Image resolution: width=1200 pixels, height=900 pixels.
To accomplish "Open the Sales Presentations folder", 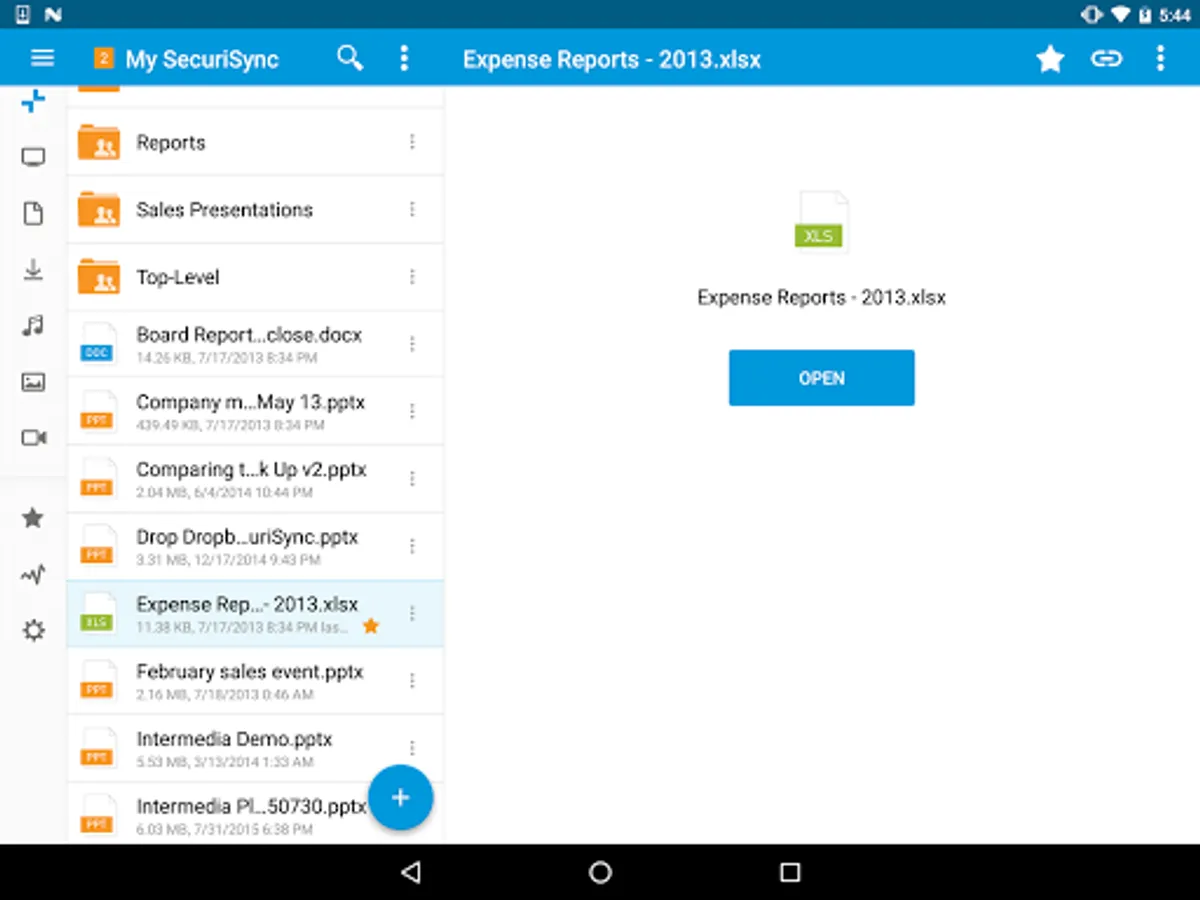I will click(x=255, y=210).
